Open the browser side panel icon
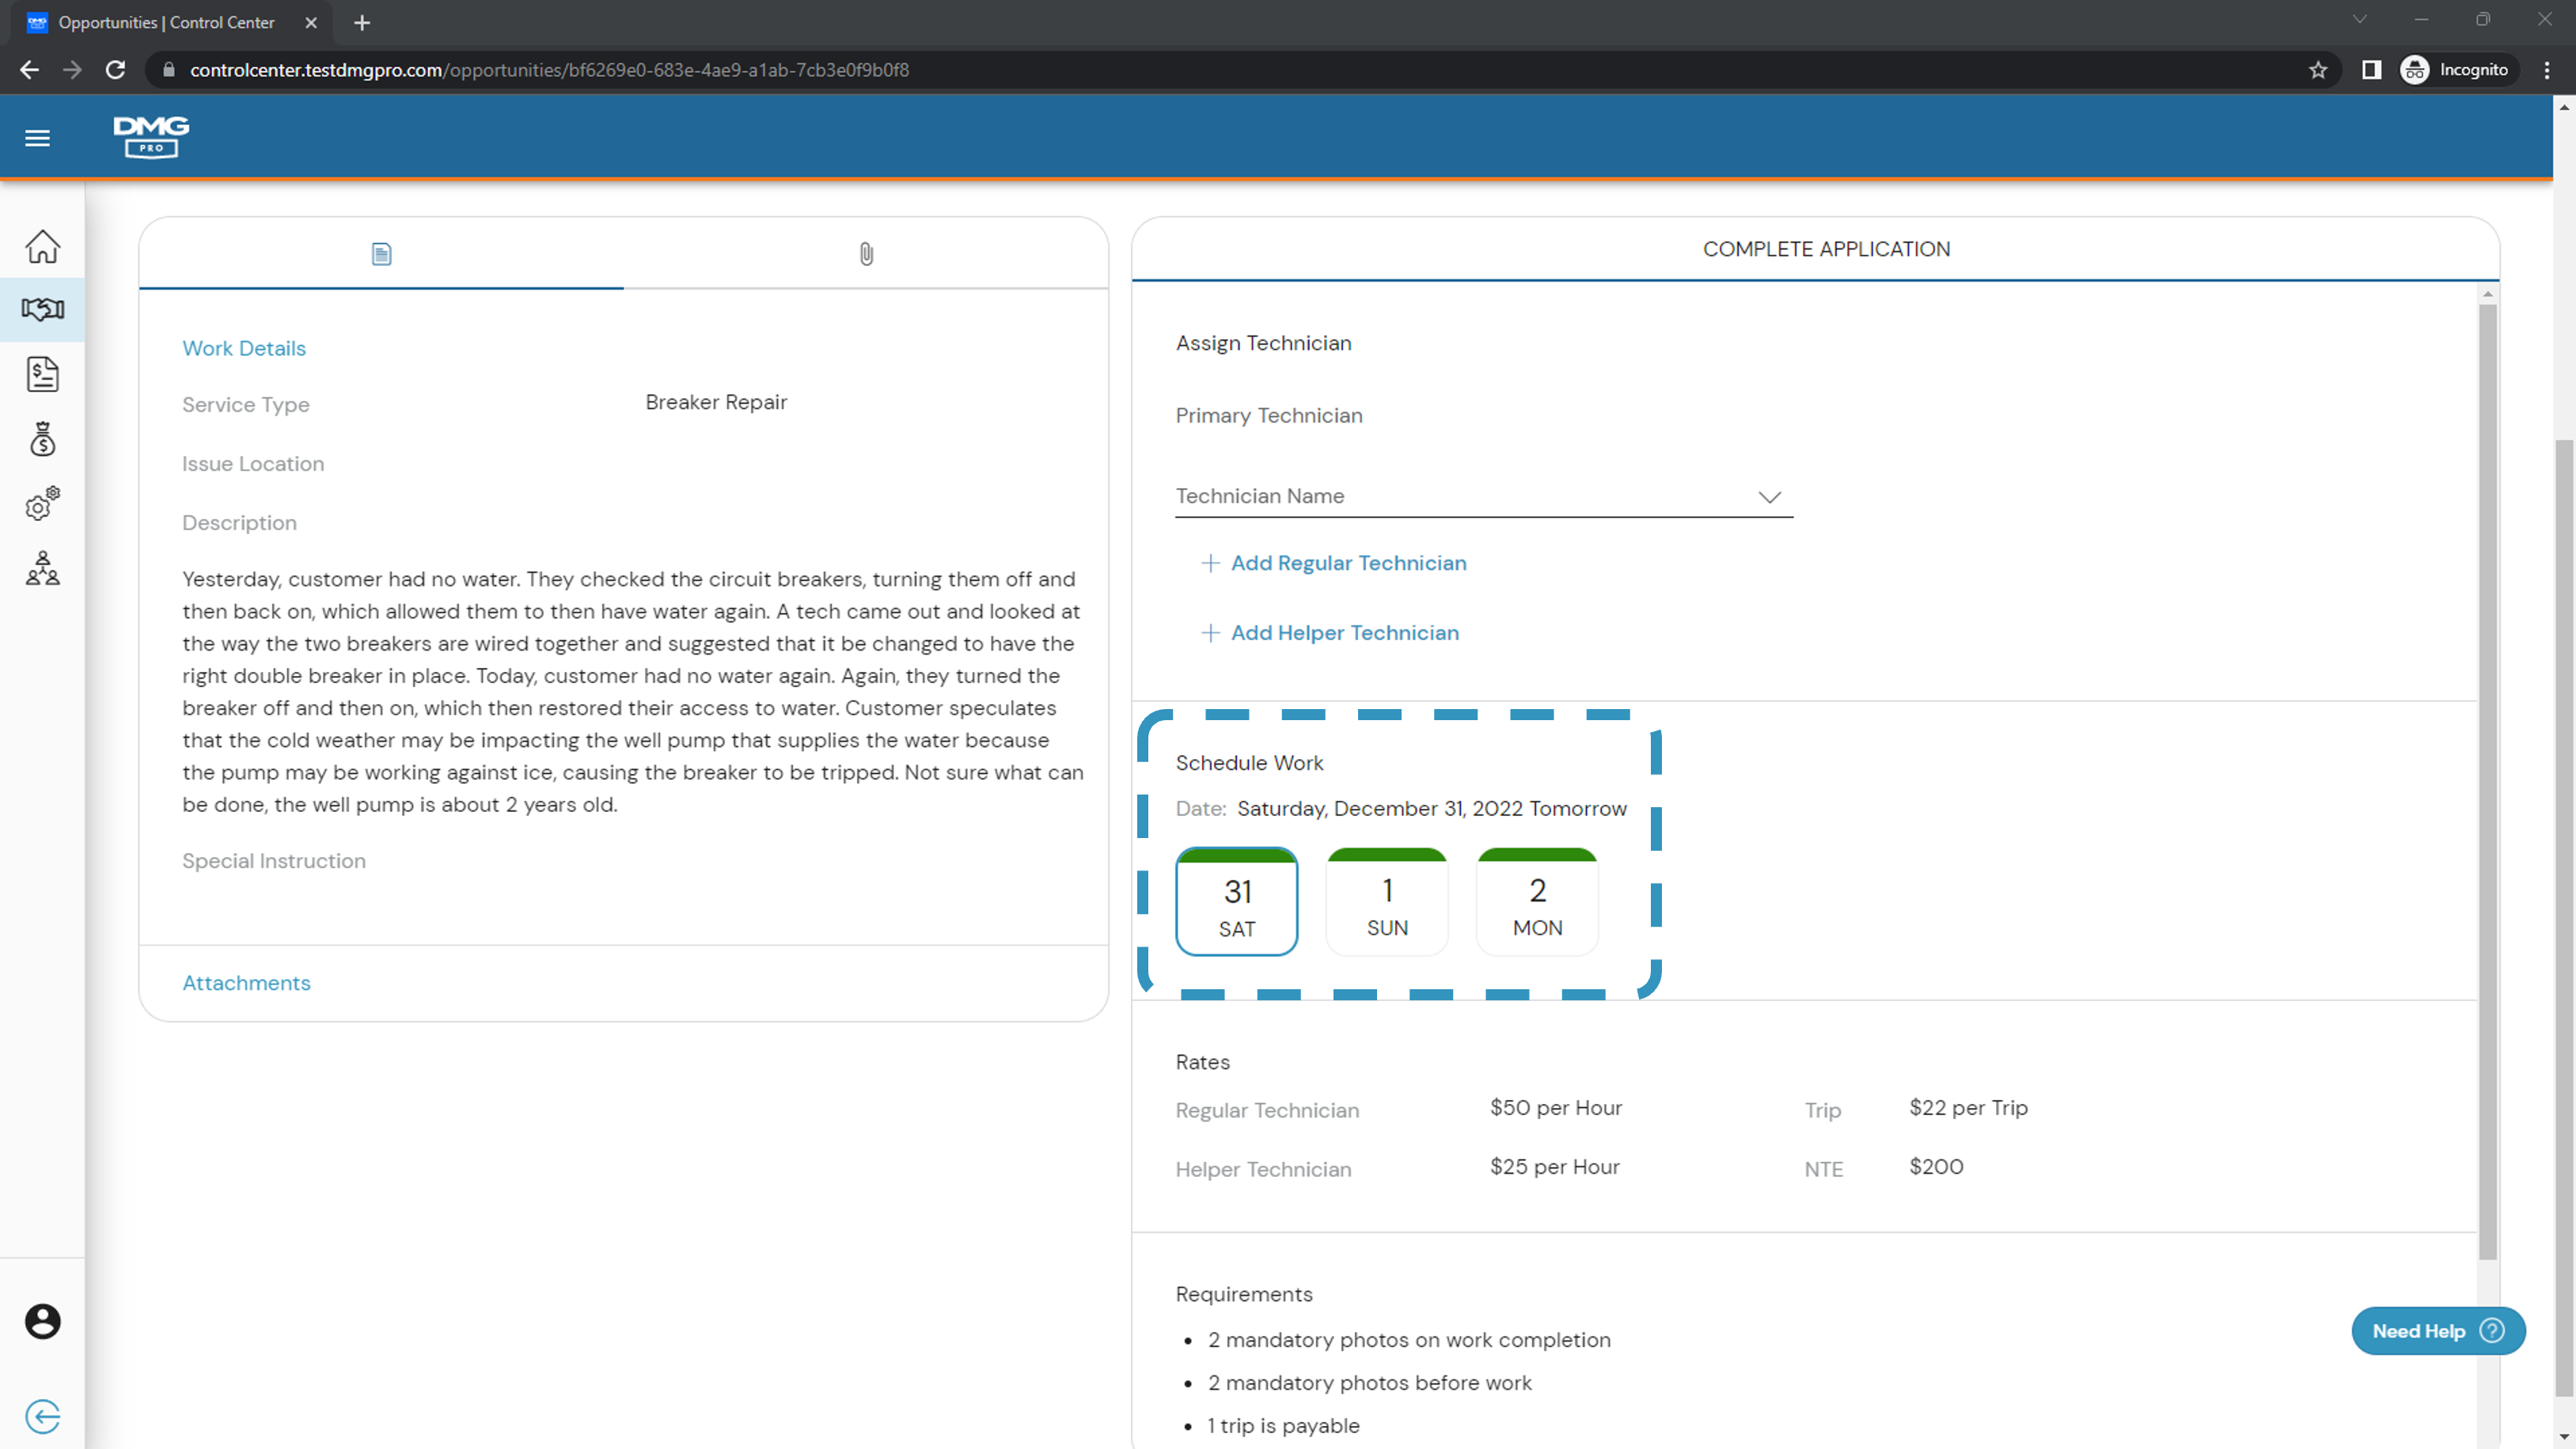Viewport: 2576px width, 1449px height. pyautogui.click(x=2371, y=70)
